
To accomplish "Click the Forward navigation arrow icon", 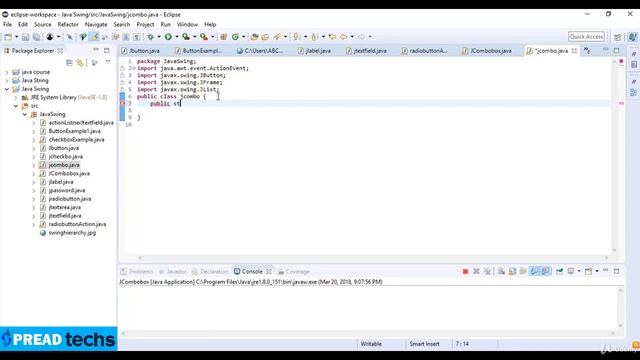I will 361,37.
